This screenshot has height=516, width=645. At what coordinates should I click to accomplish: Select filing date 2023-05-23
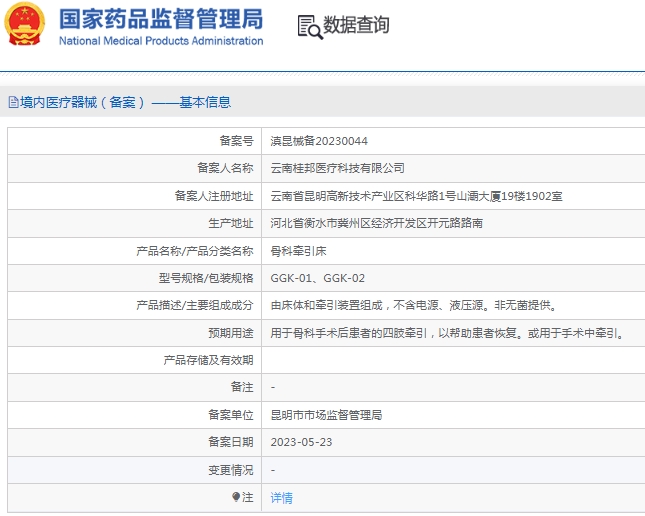[301, 442]
